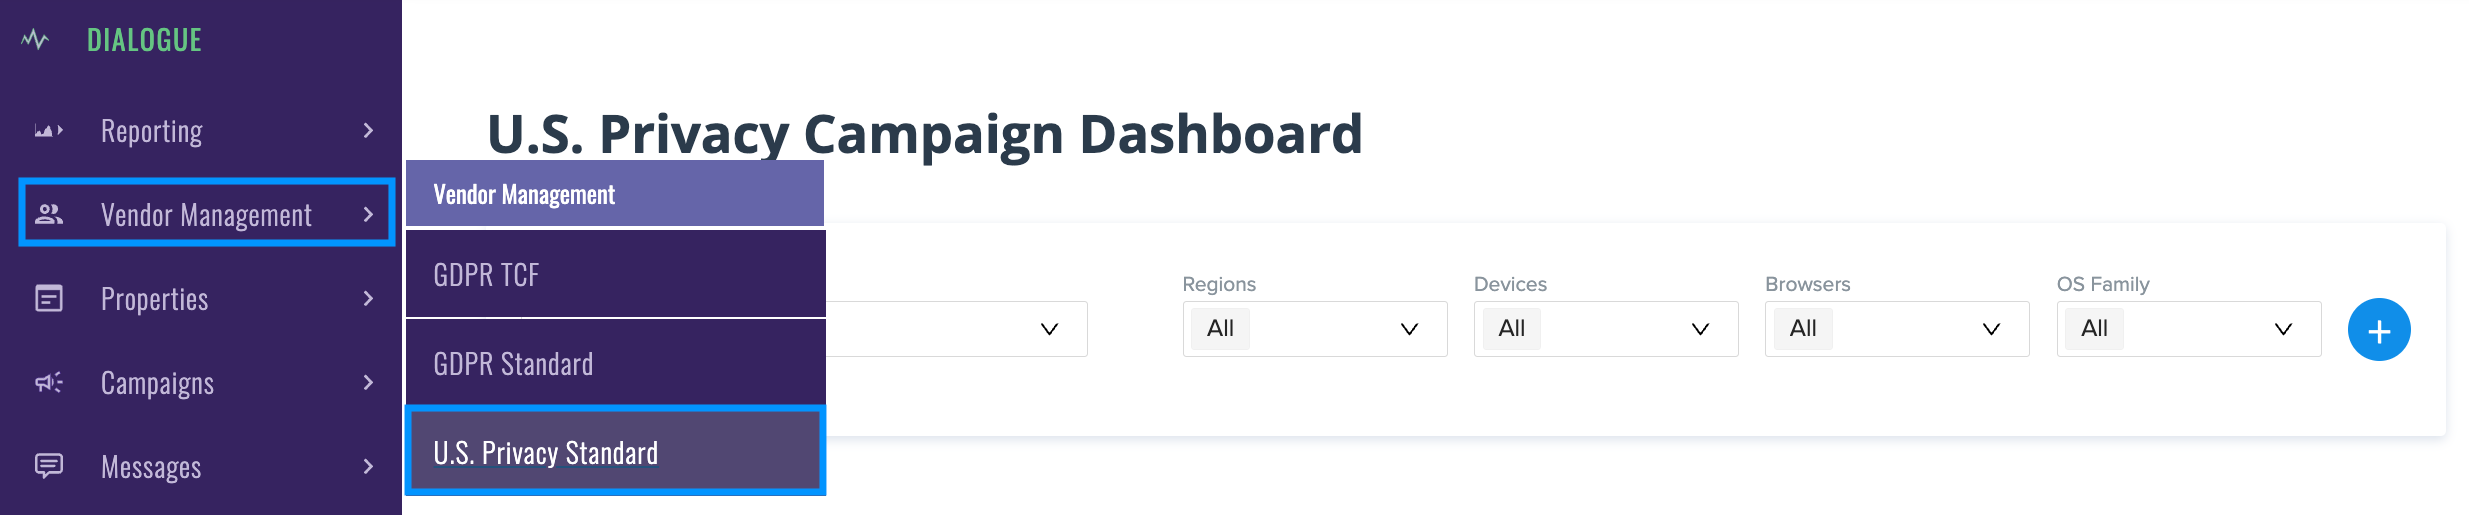Image resolution: width=2469 pixels, height=515 pixels.
Task: Expand the Campaigns chevron arrow
Action: (x=368, y=382)
